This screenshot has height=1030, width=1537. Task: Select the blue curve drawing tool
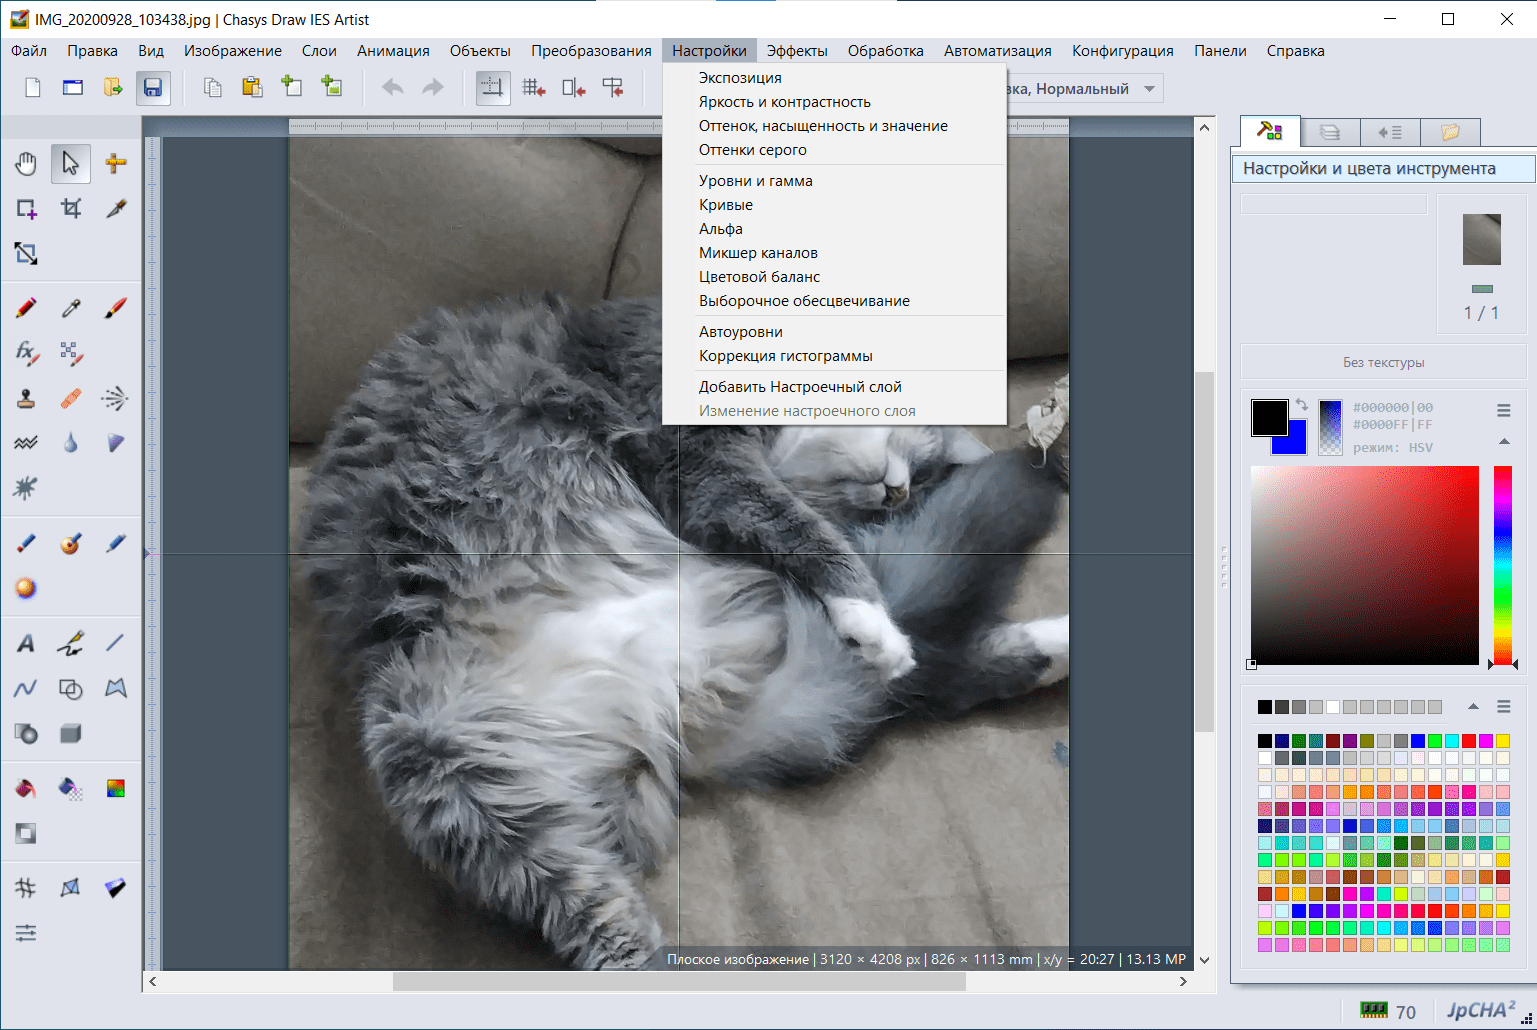coord(26,688)
